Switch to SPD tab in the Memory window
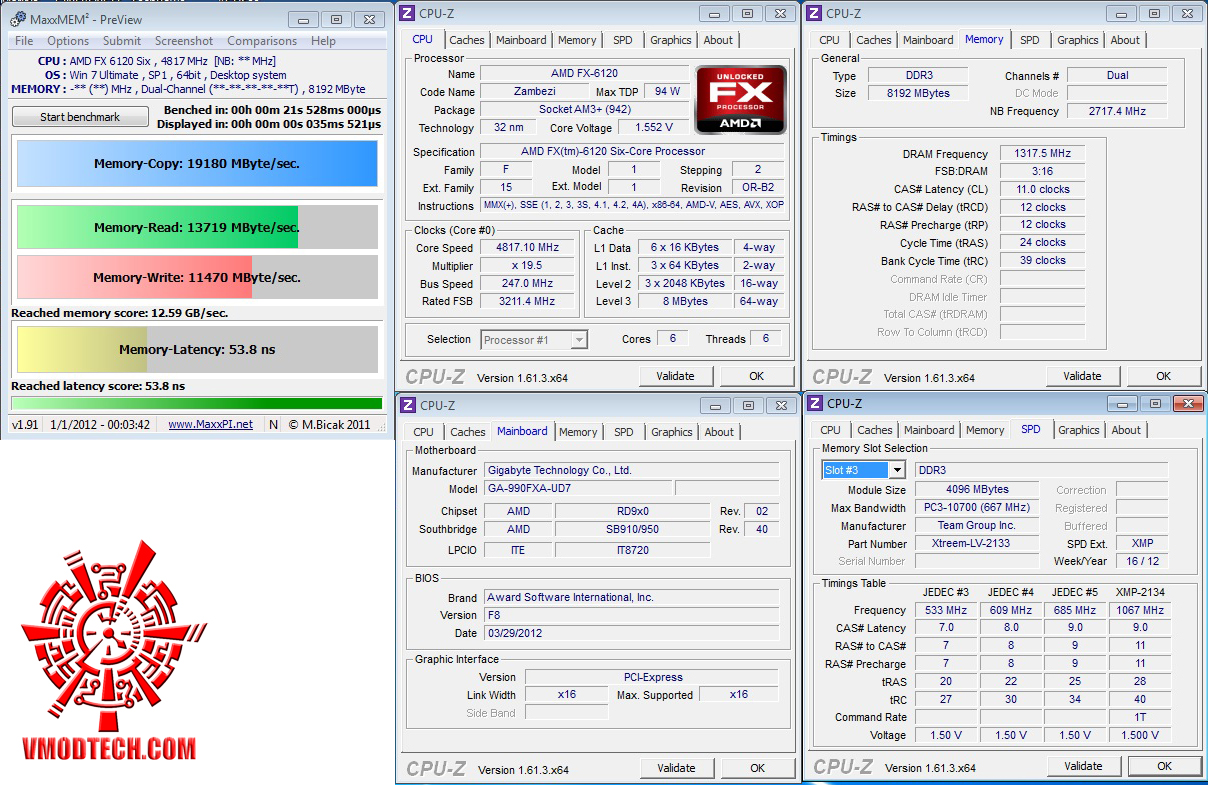This screenshot has height=785, width=1208. 1030,40
